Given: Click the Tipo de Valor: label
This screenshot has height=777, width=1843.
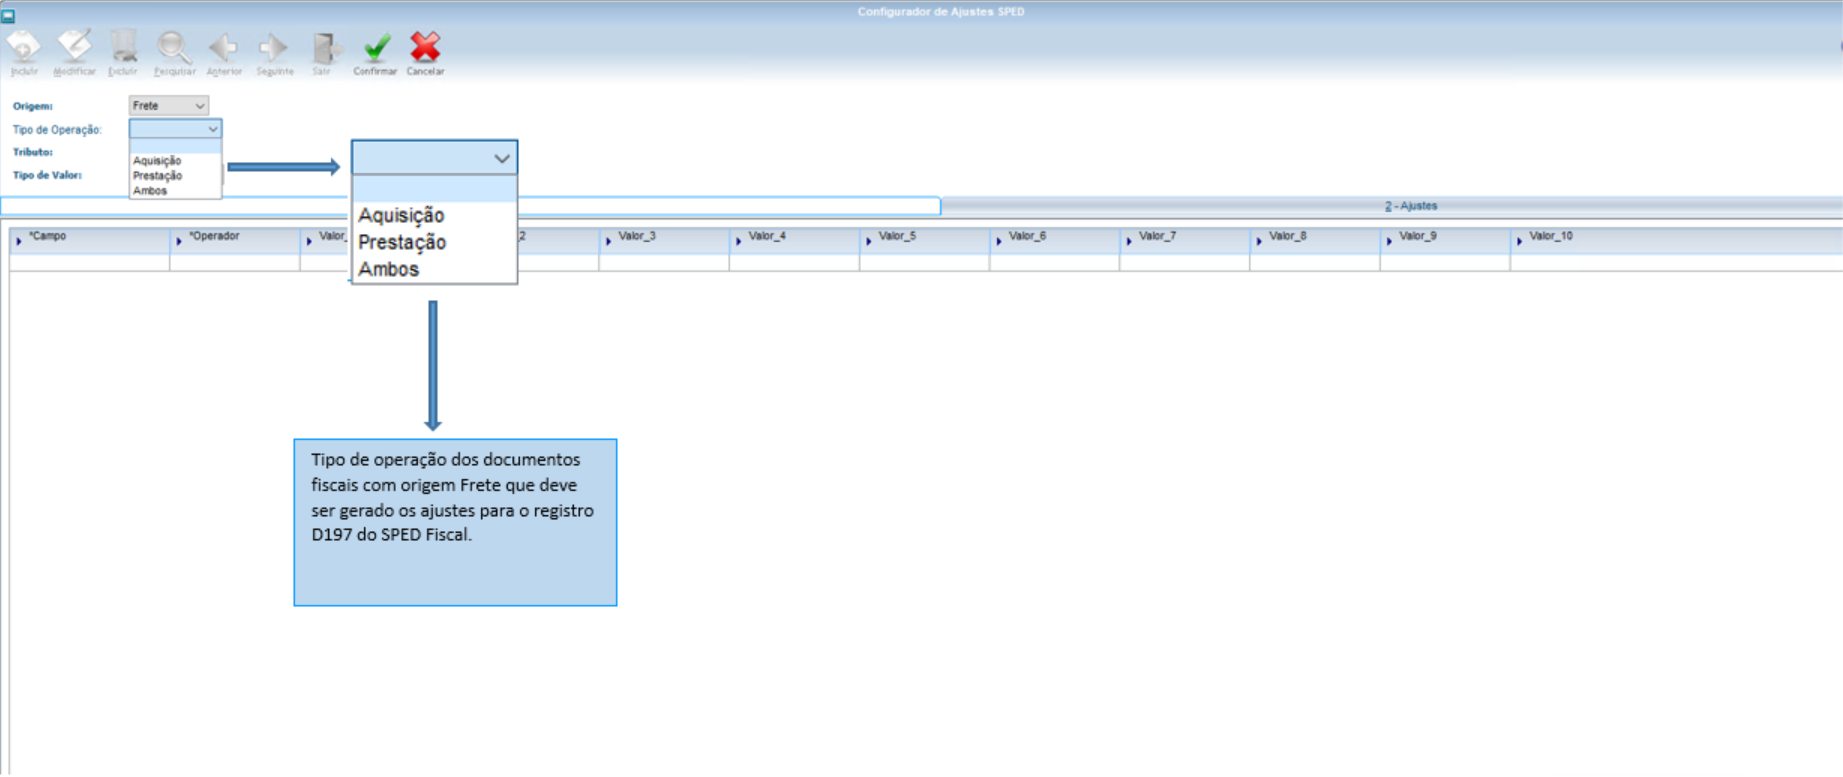Looking at the screenshot, I should point(47,175).
